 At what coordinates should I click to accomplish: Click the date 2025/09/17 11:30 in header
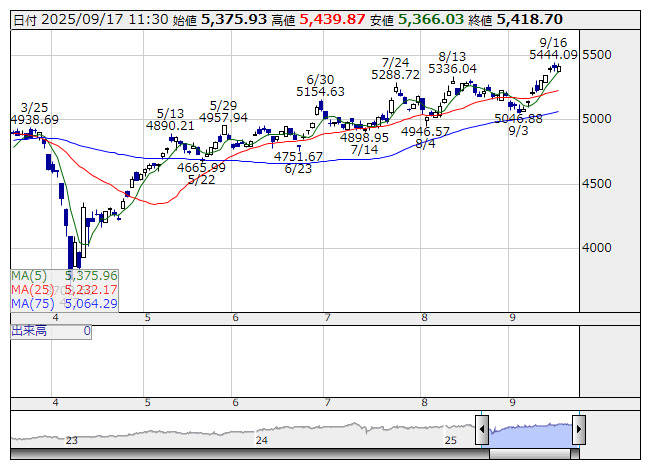[105, 20]
